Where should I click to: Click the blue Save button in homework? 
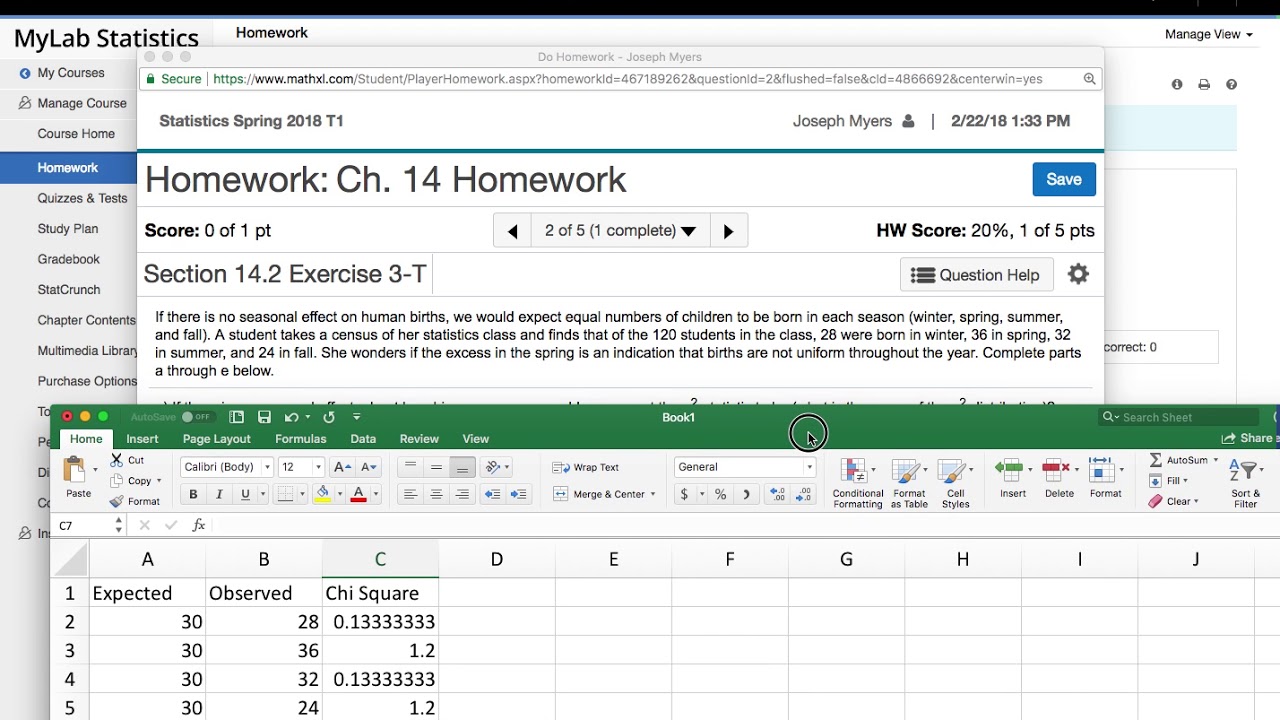[x=1064, y=179]
